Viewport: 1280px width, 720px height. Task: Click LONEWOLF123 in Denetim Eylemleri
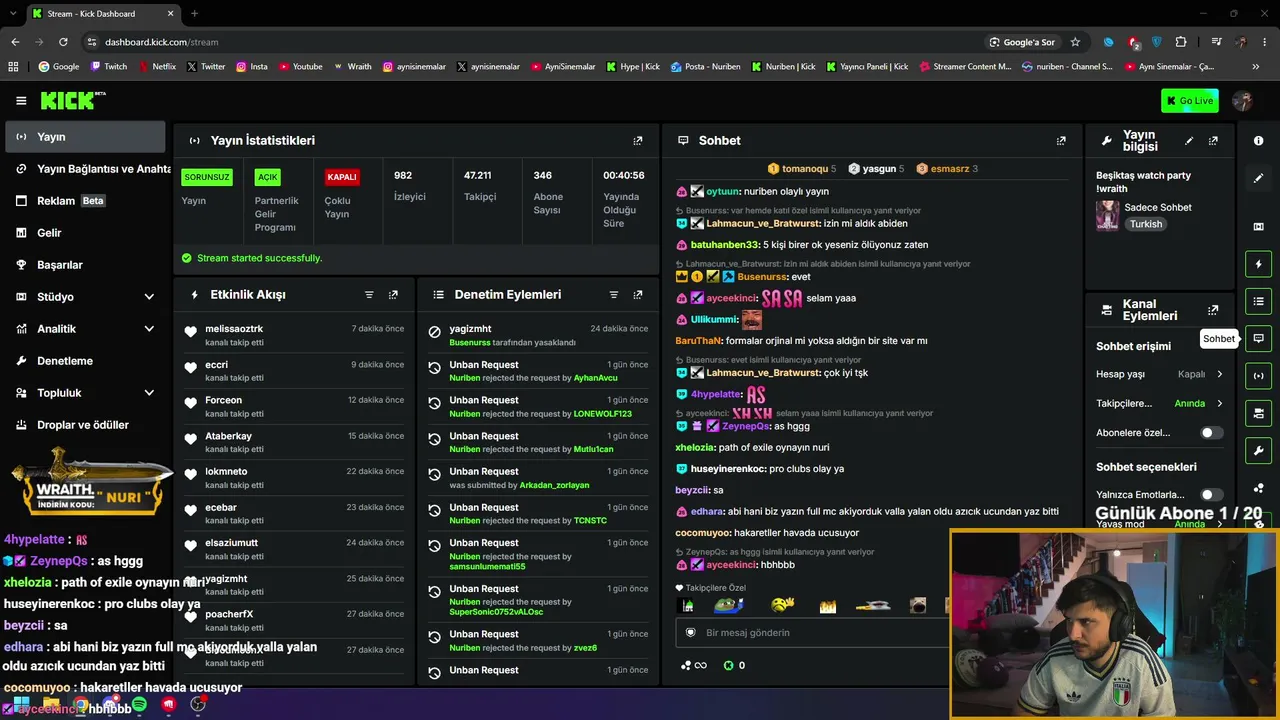[603, 414]
